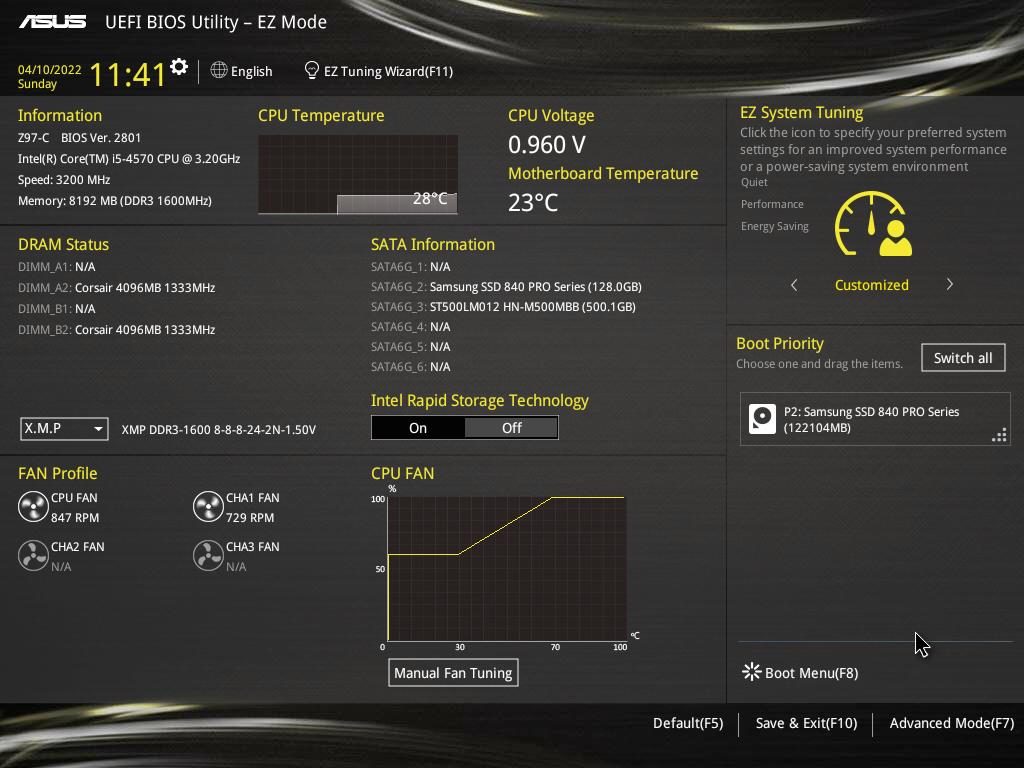Click the DIMM_B1 N/A entry
The height and width of the screenshot is (768, 1024).
click(x=57, y=308)
